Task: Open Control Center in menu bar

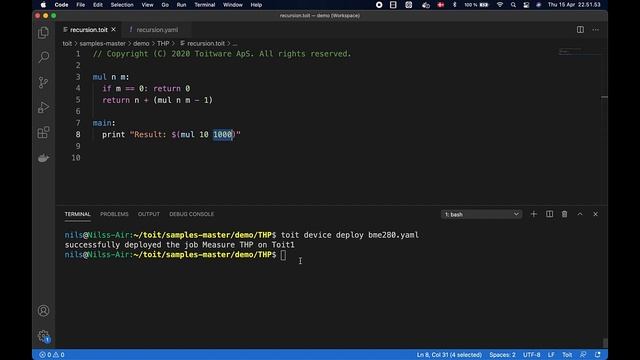Action: pyautogui.click(x=526, y=5)
